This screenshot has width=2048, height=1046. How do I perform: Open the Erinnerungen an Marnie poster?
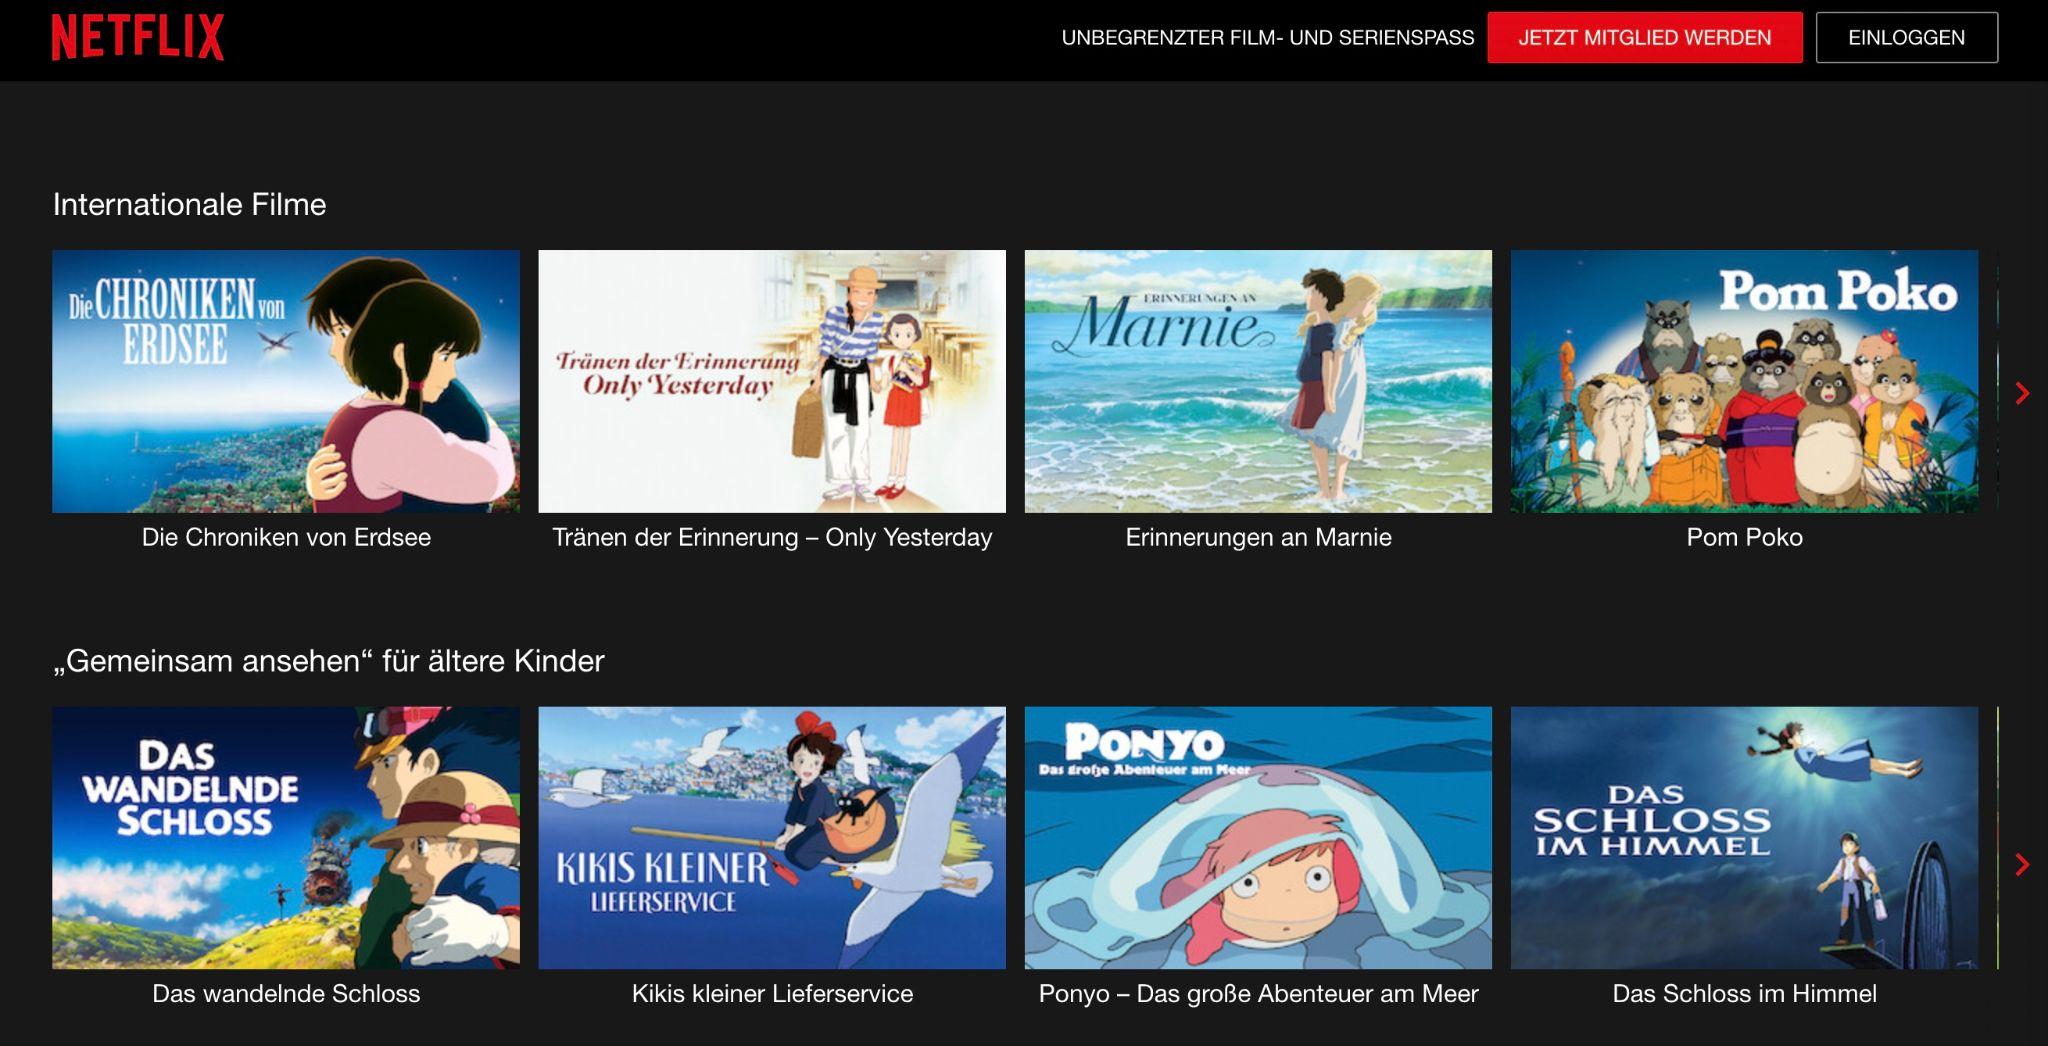[1258, 381]
